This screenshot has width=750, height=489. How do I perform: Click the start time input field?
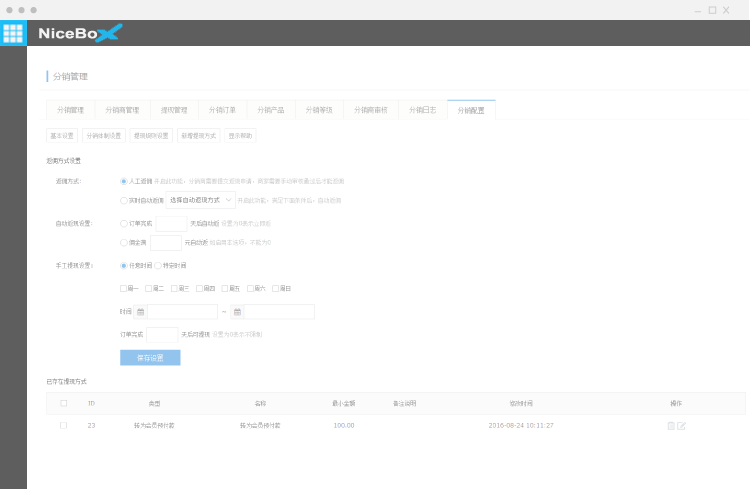click(x=182, y=312)
